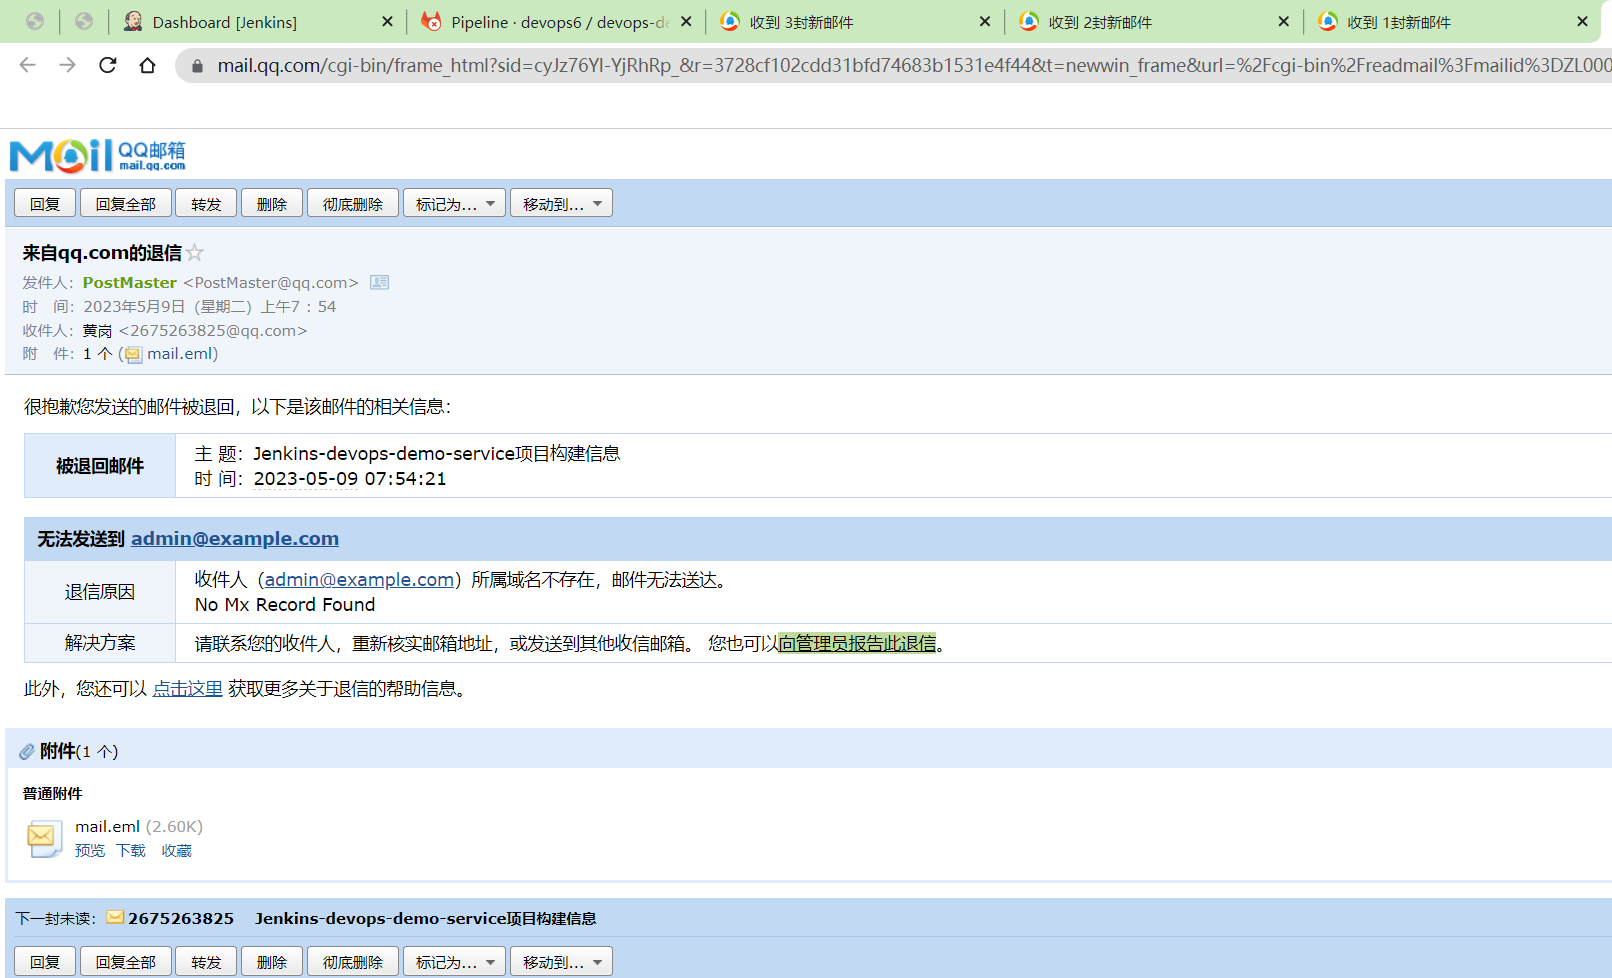This screenshot has width=1612, height=978.
Task: Click the bottom 彻底删除 button
Action: click(x=353, y=961)
